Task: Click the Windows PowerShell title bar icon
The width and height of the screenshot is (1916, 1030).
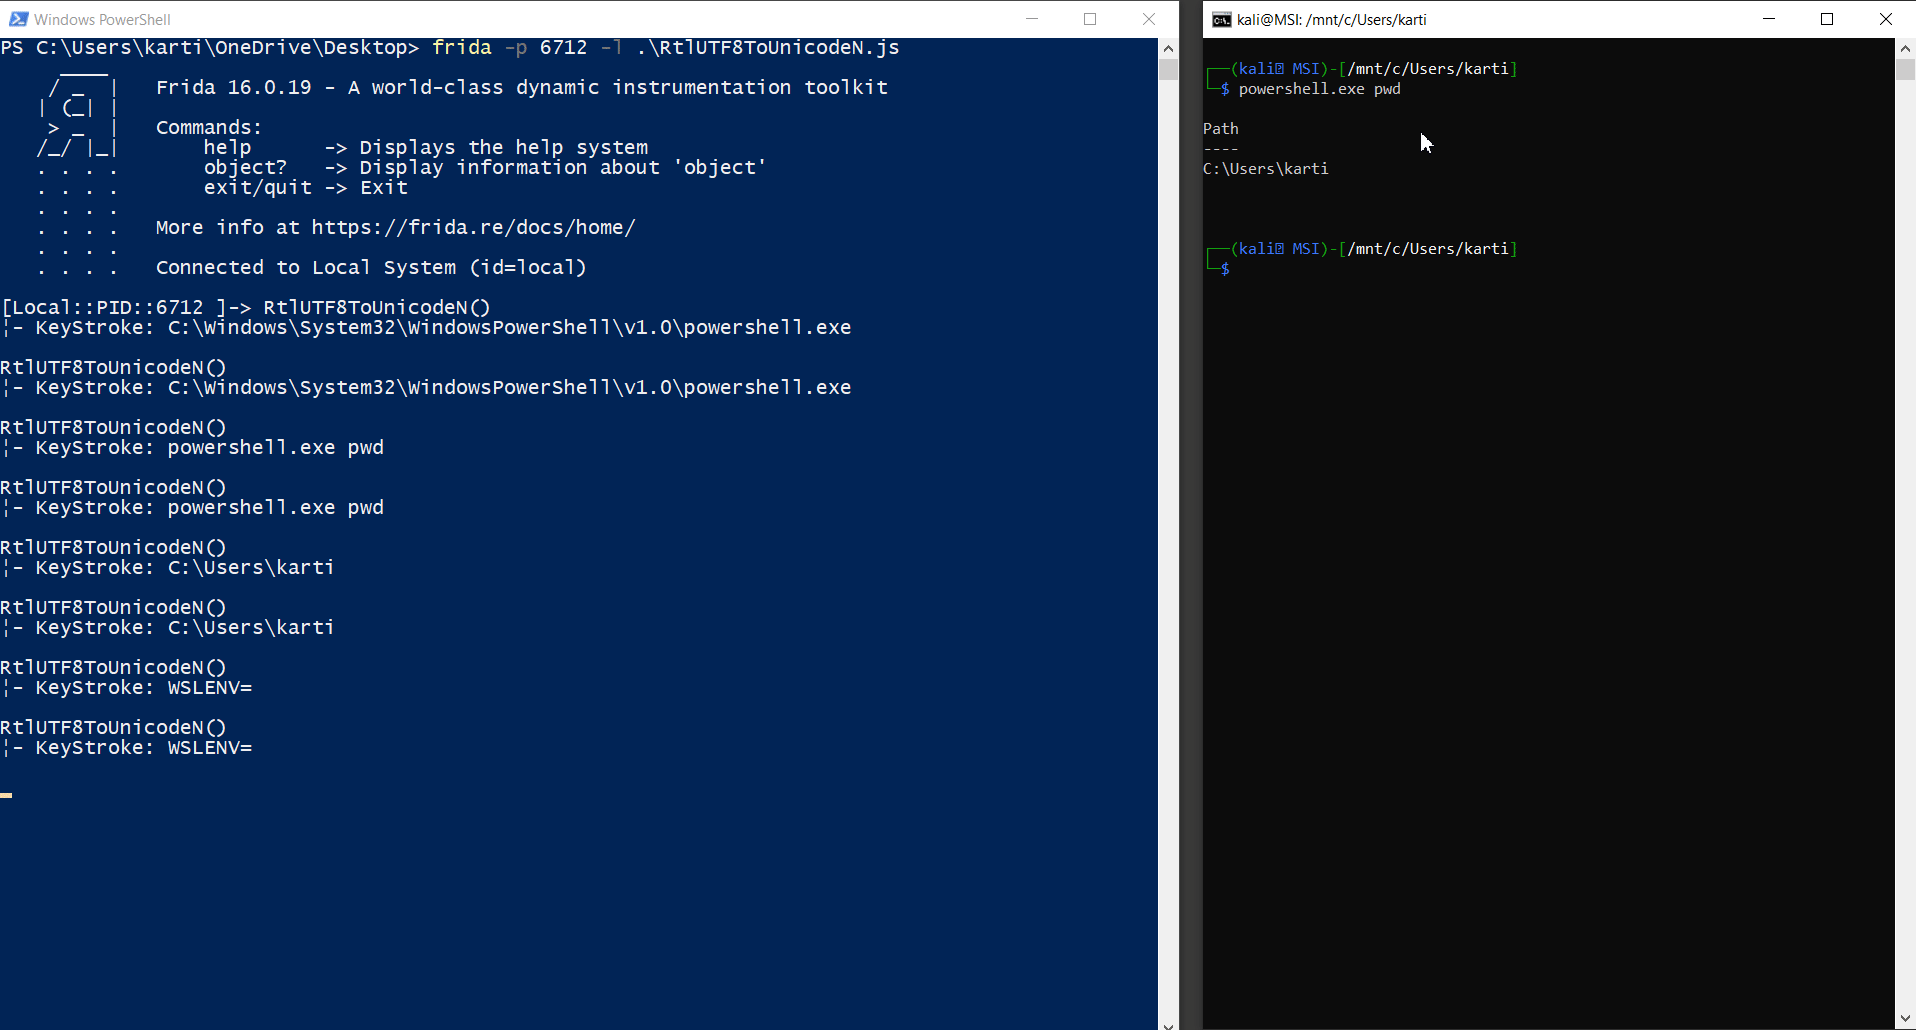Action: point(18,19)
